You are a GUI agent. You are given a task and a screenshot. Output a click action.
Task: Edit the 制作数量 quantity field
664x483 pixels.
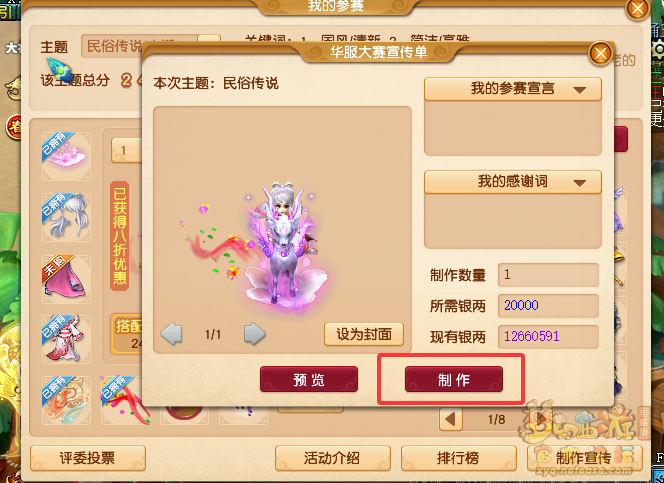(x=548, y=275)
